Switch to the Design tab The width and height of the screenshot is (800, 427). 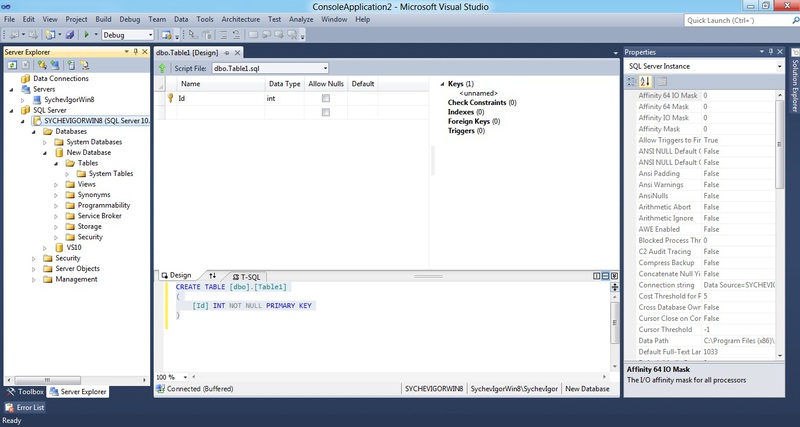point(177,275)
